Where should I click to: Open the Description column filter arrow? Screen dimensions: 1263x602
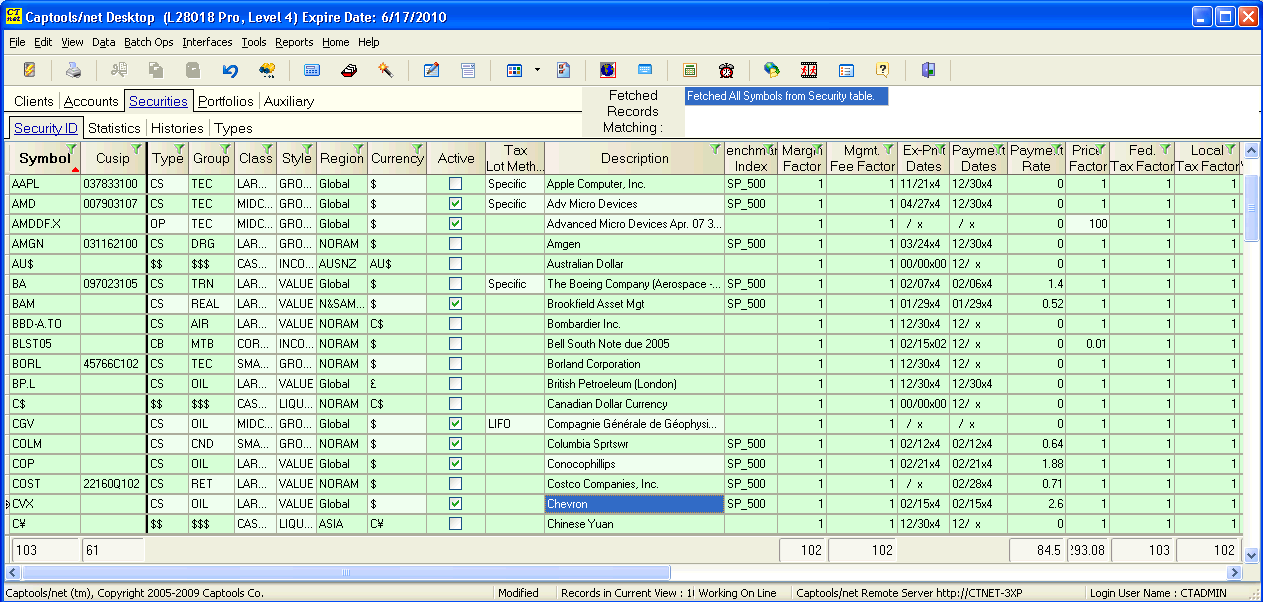[716, 146]
